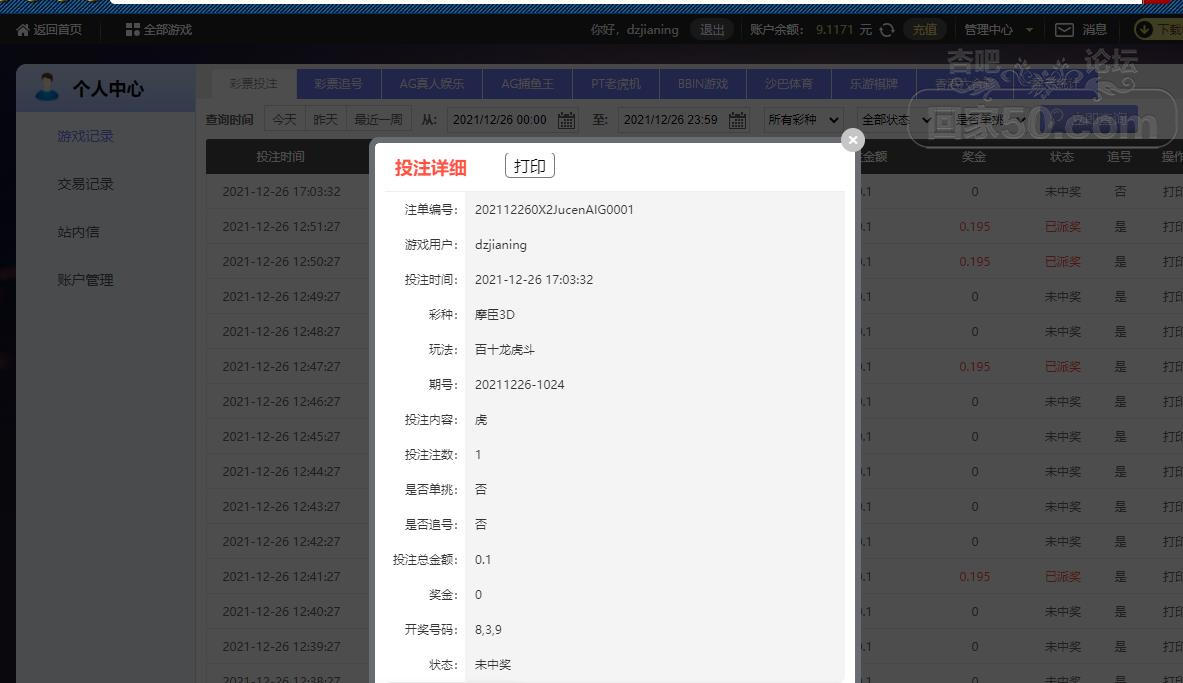Click the issue number 20211226-1024
Image resolution: width=1183 pixels, height=683 pixels.
click(520, 384)
